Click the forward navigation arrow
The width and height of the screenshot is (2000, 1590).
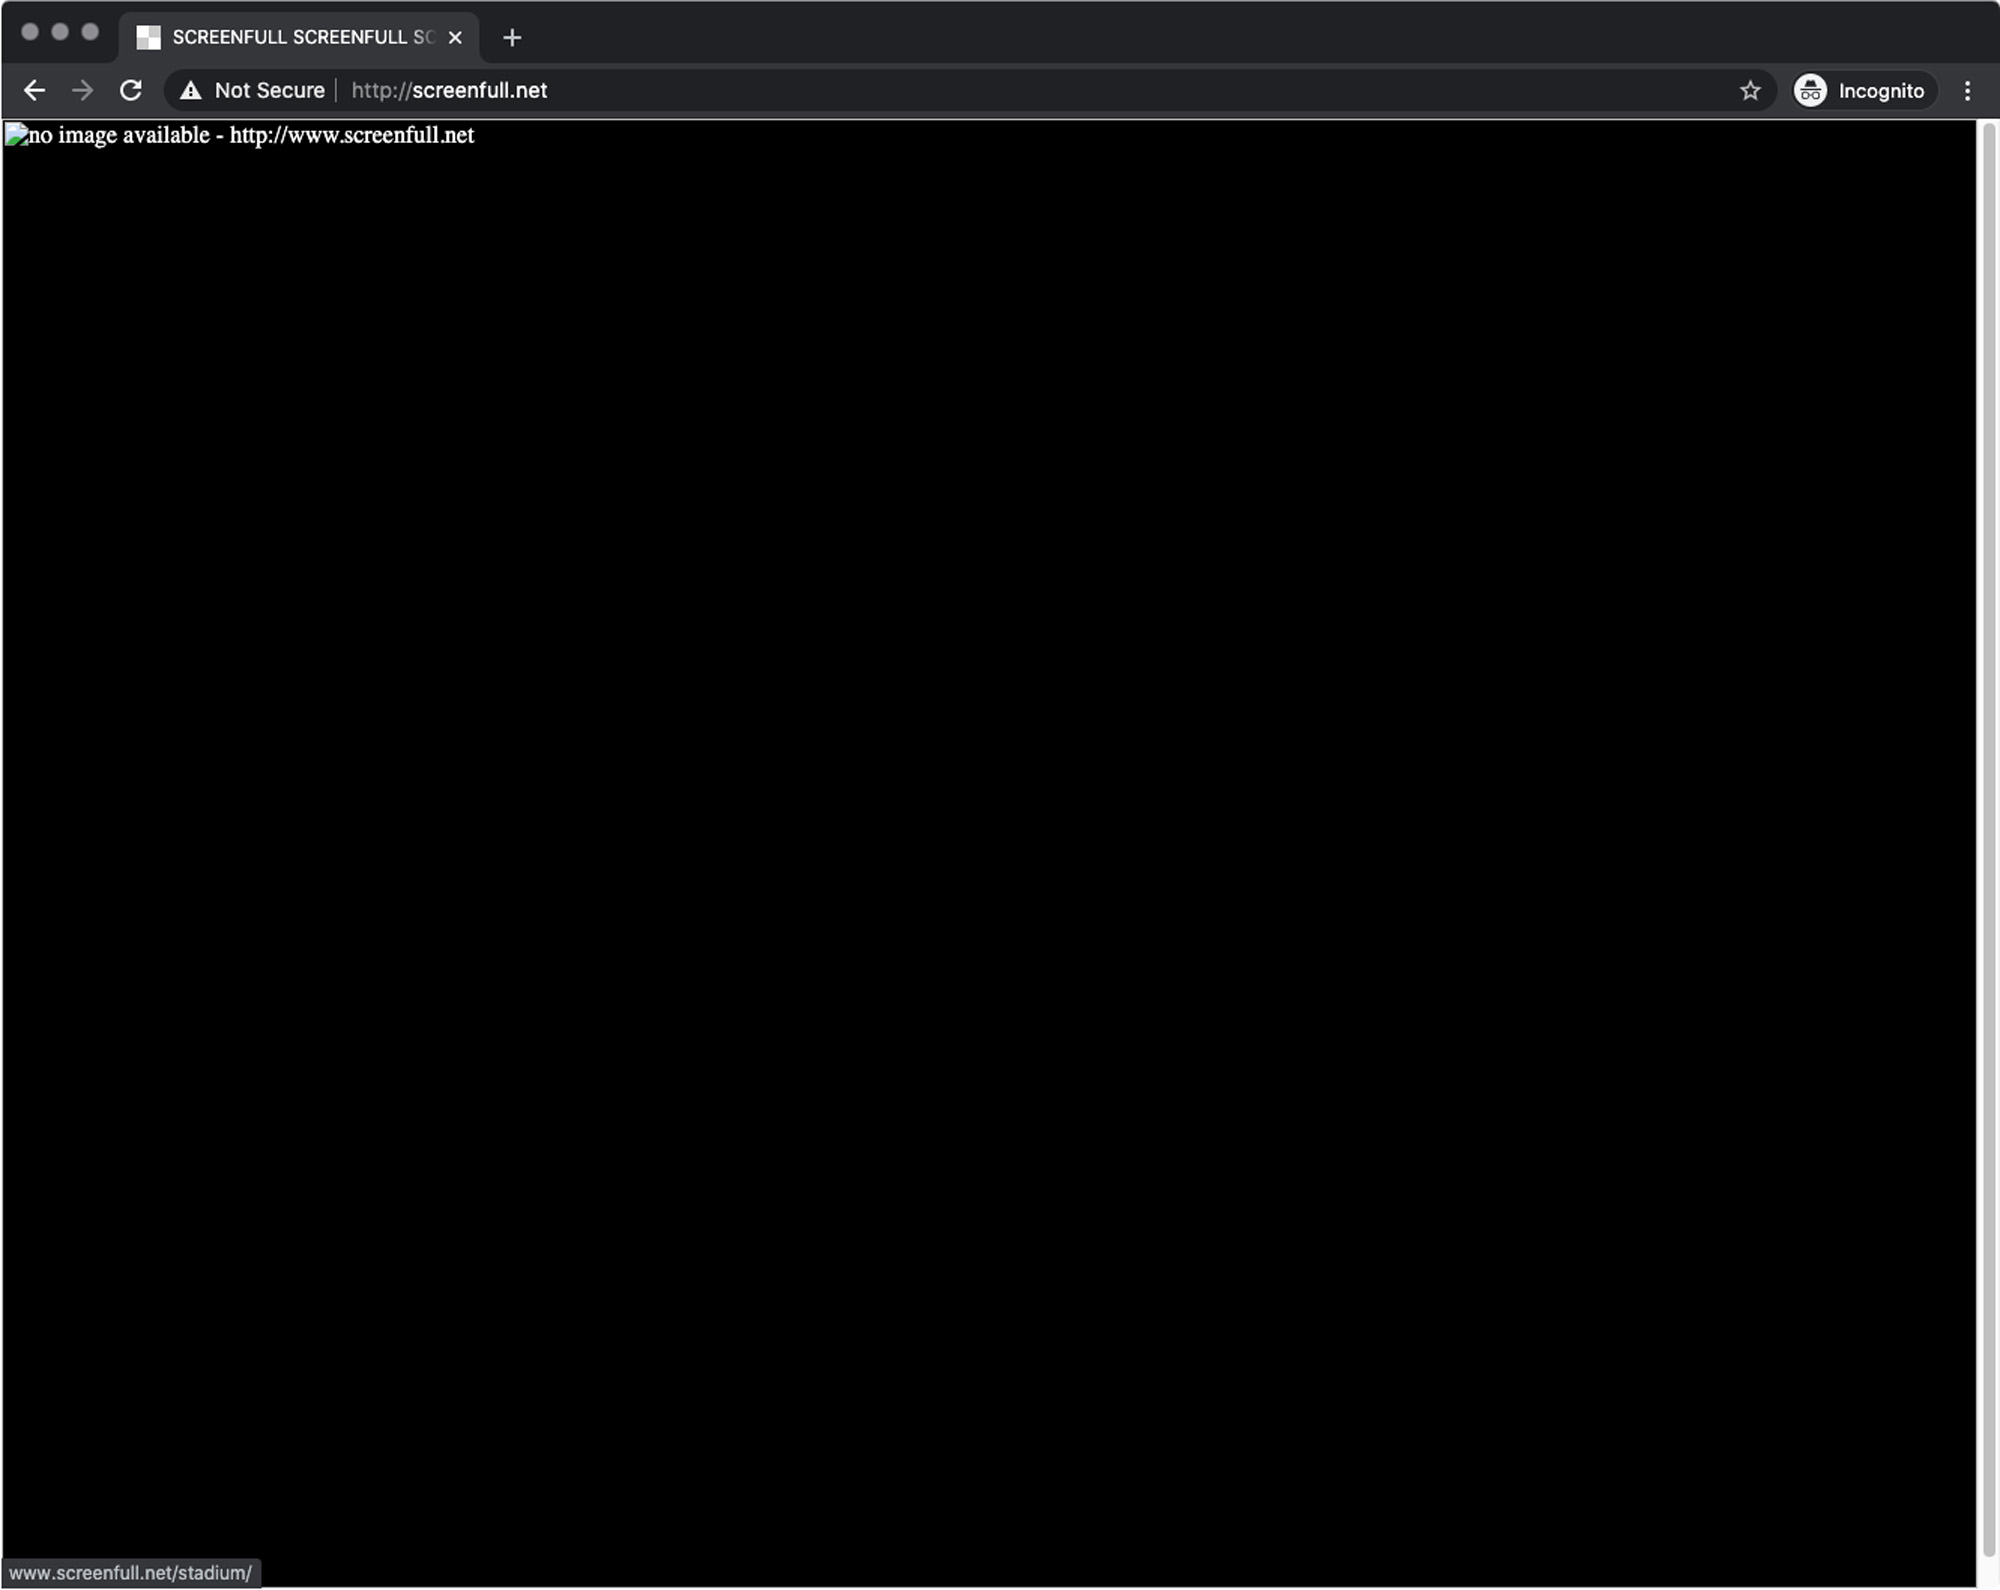[x=83, y=90]
